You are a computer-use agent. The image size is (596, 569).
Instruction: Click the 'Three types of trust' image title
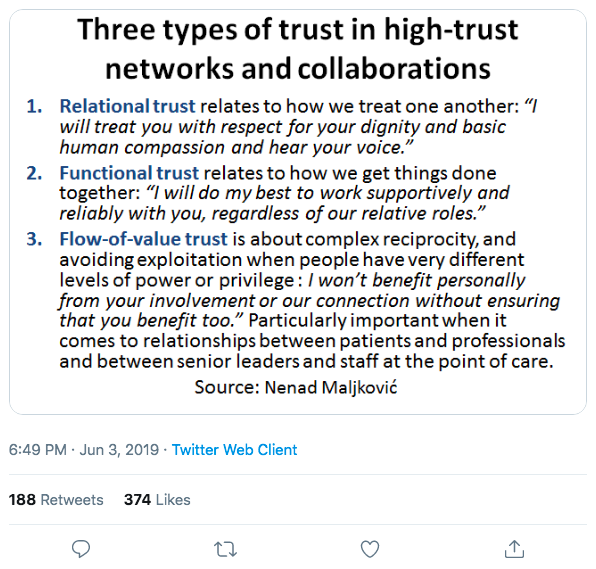[x=298, y=49]
